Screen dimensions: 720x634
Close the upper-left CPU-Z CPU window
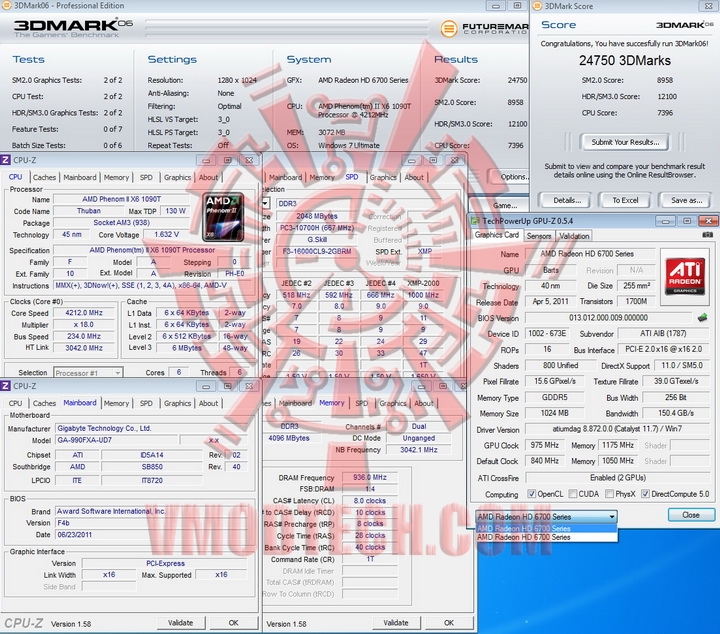tap(249, 160)
